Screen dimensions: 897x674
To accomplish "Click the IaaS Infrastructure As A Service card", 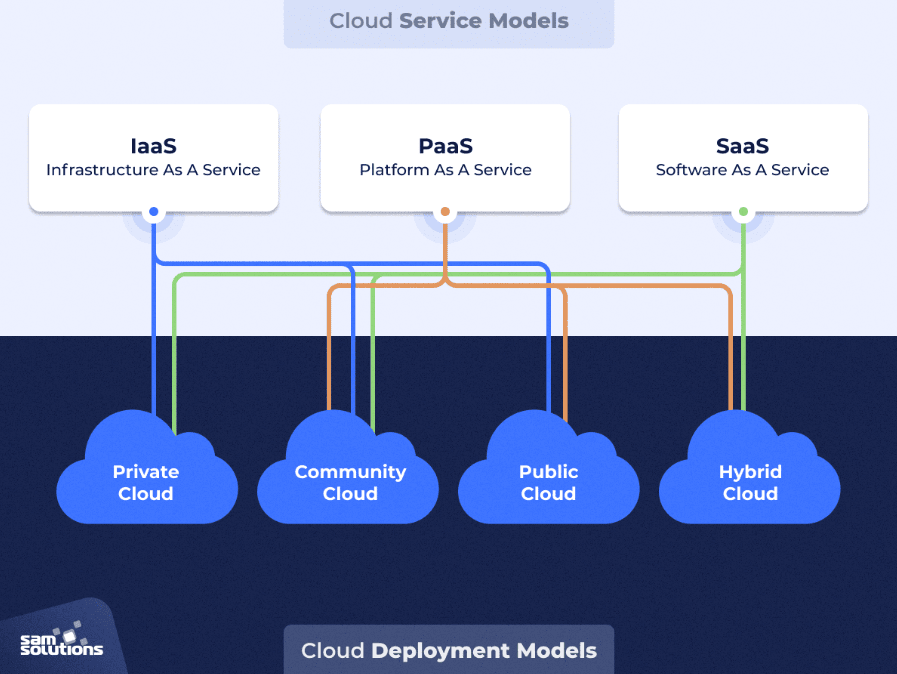I will tap(153, 158).
